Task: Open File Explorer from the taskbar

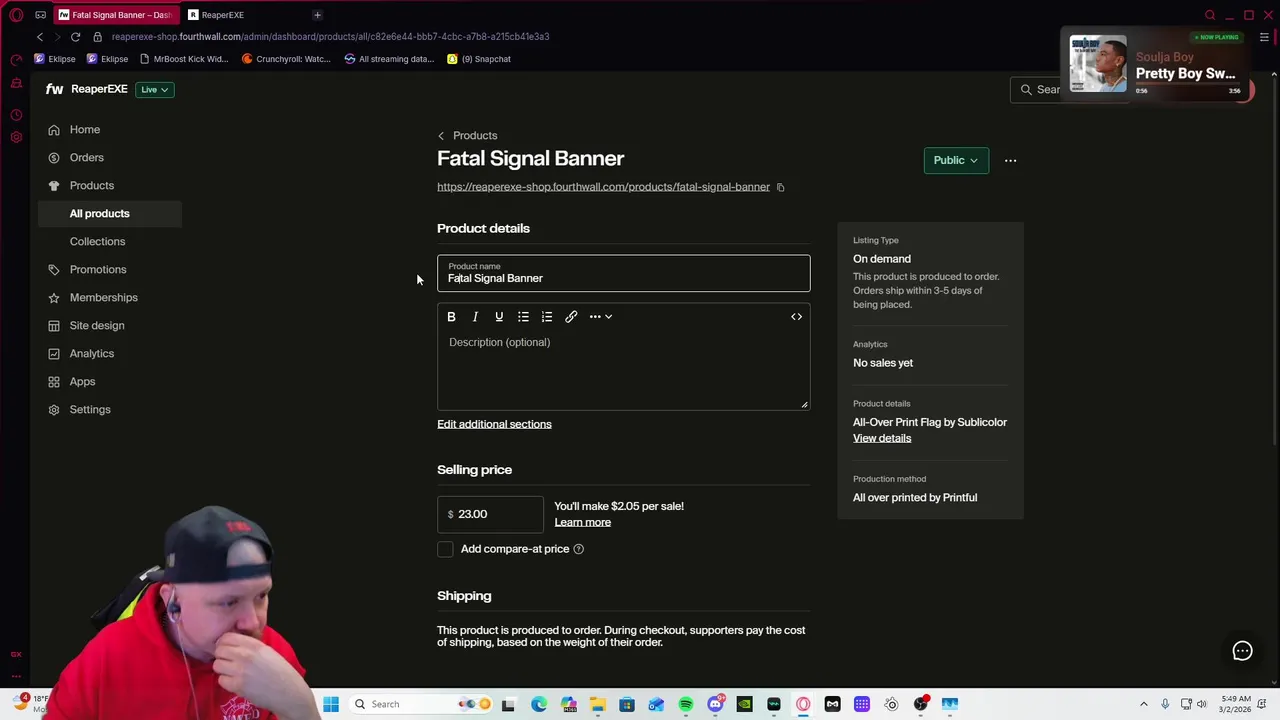Action: (x=597, y=704)
